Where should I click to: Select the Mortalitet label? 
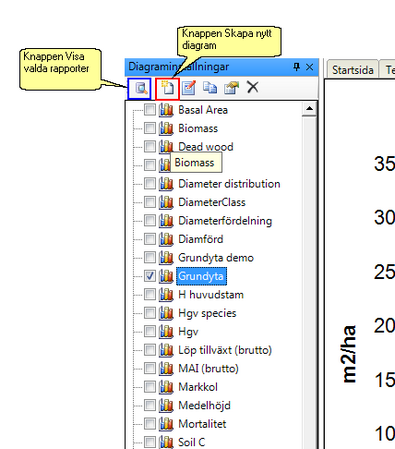coord(202,424)
